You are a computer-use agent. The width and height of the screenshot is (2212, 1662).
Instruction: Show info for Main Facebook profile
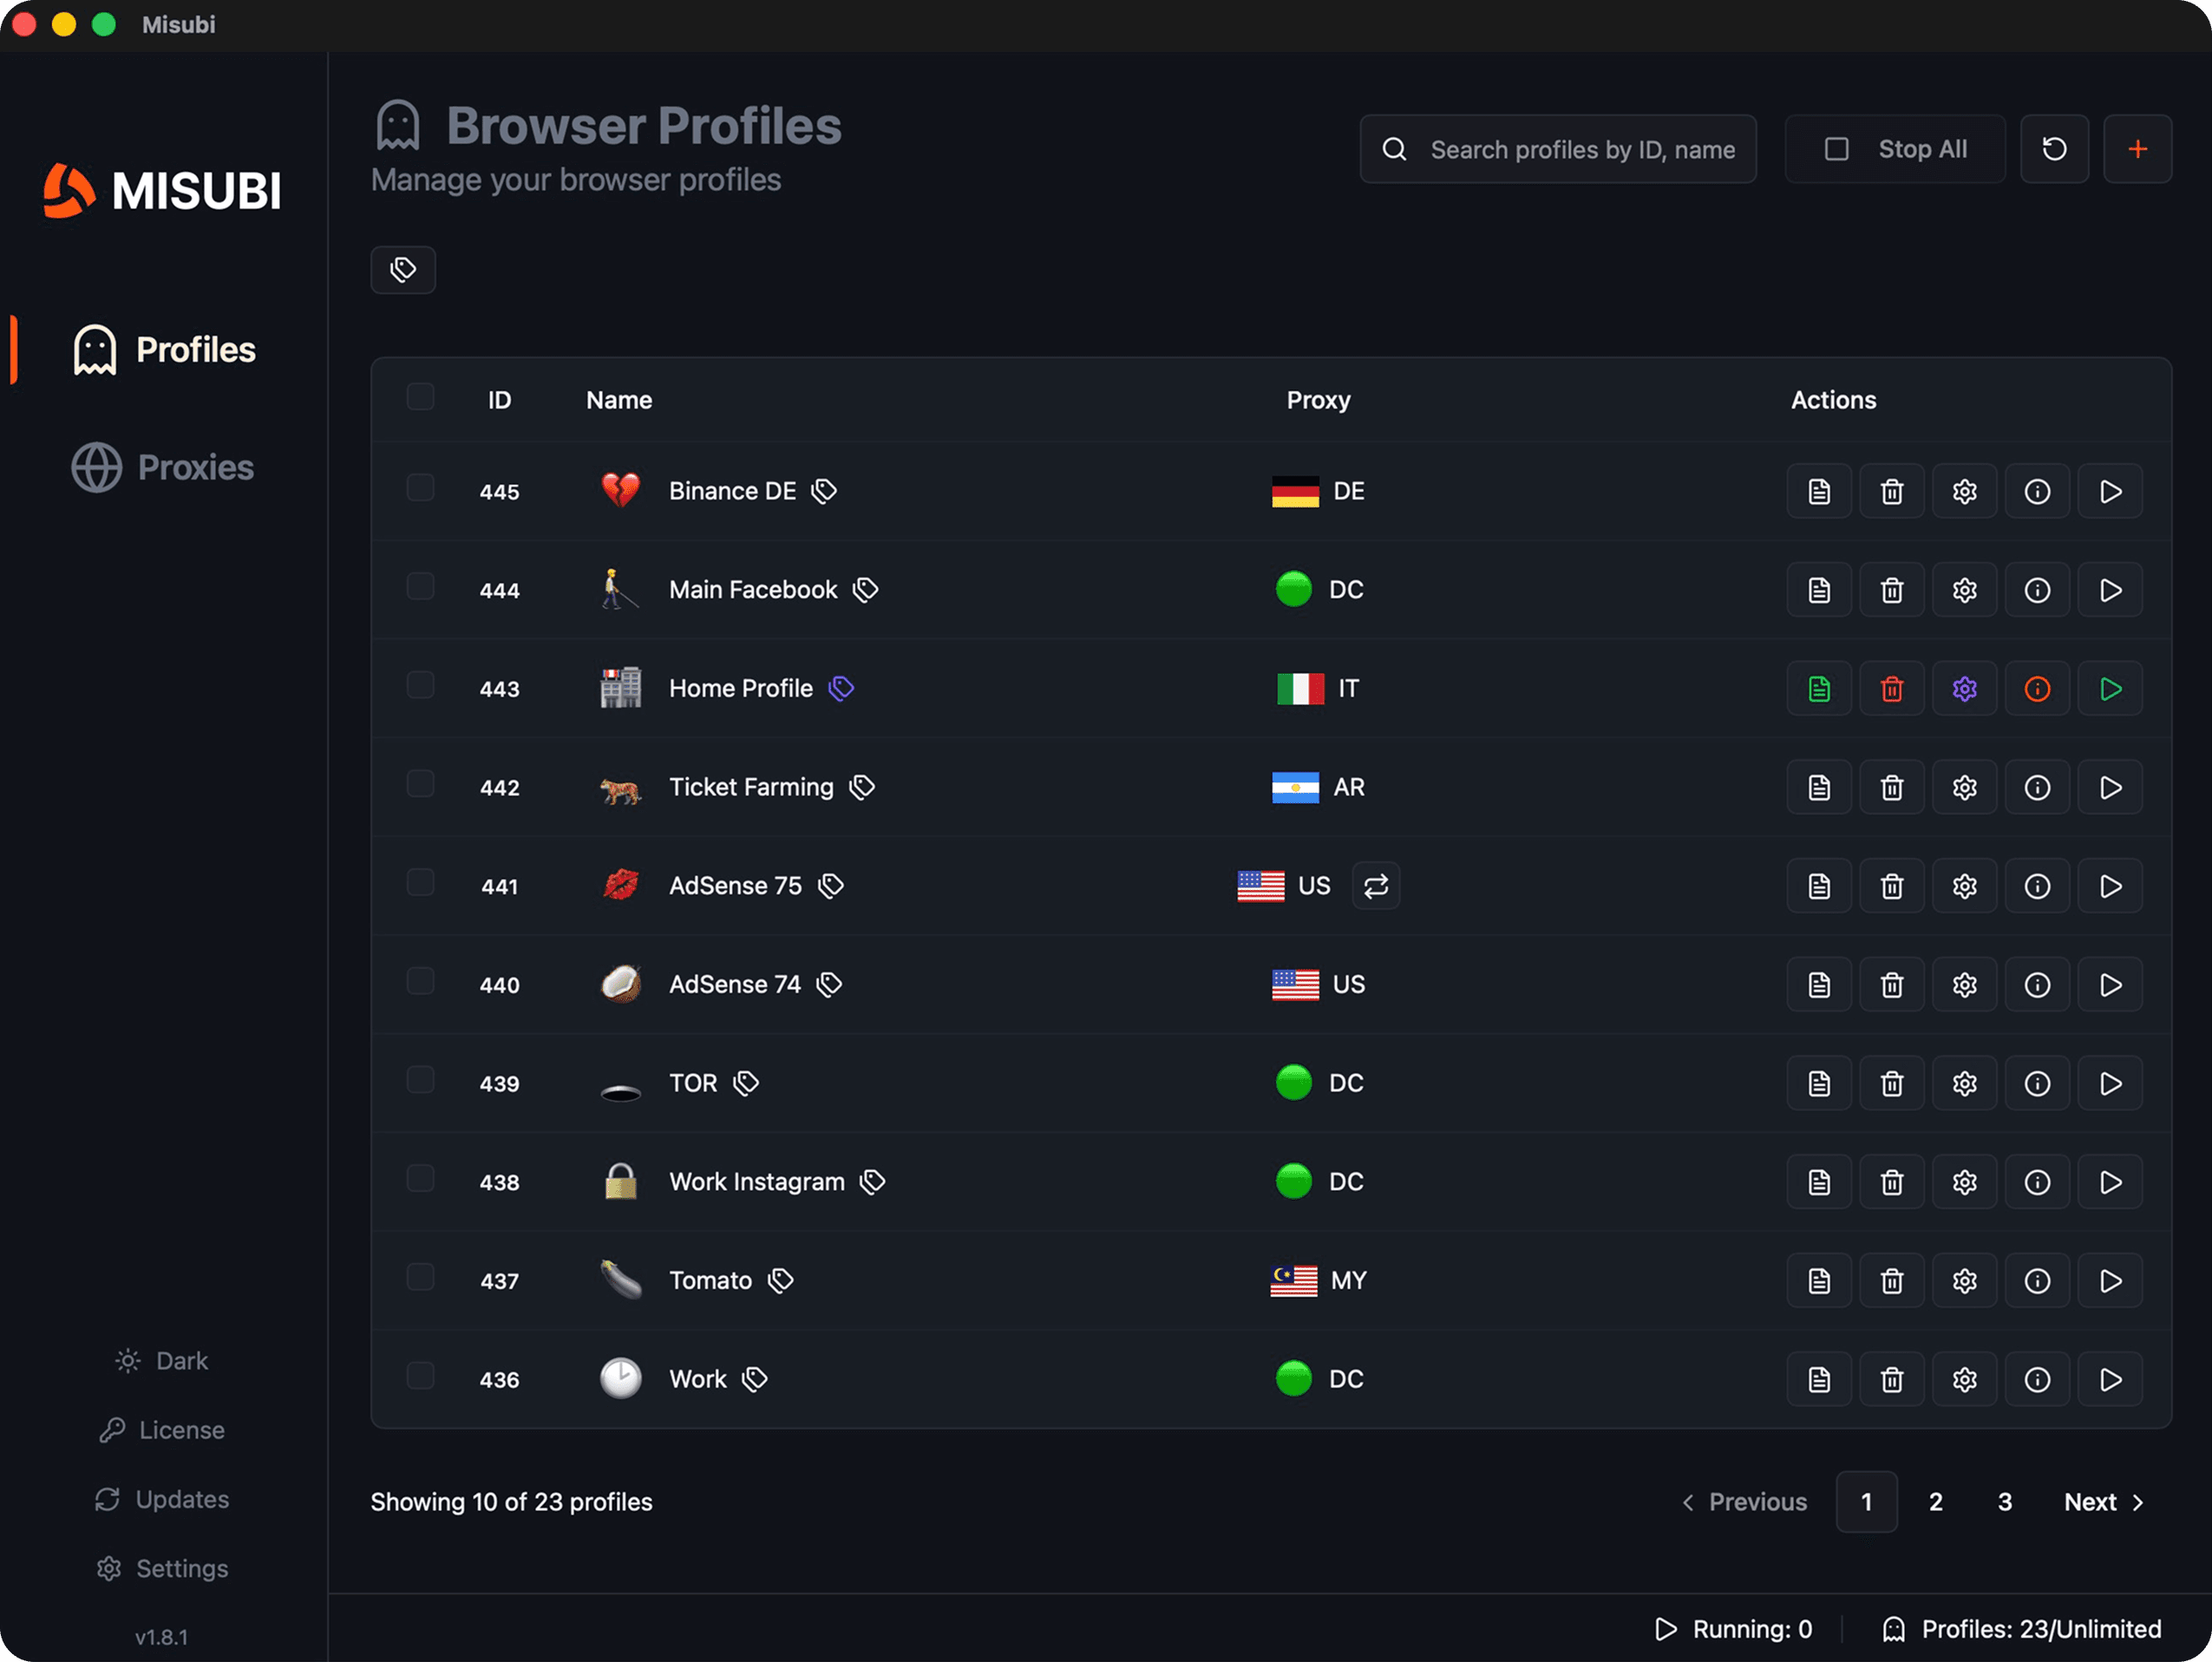pyautogui.click(x=2037, y=590)
